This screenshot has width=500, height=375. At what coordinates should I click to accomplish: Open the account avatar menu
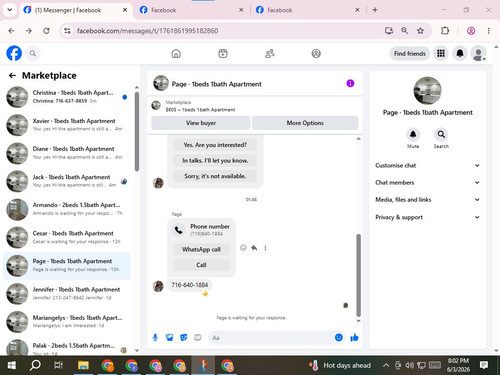click(479, 53)
